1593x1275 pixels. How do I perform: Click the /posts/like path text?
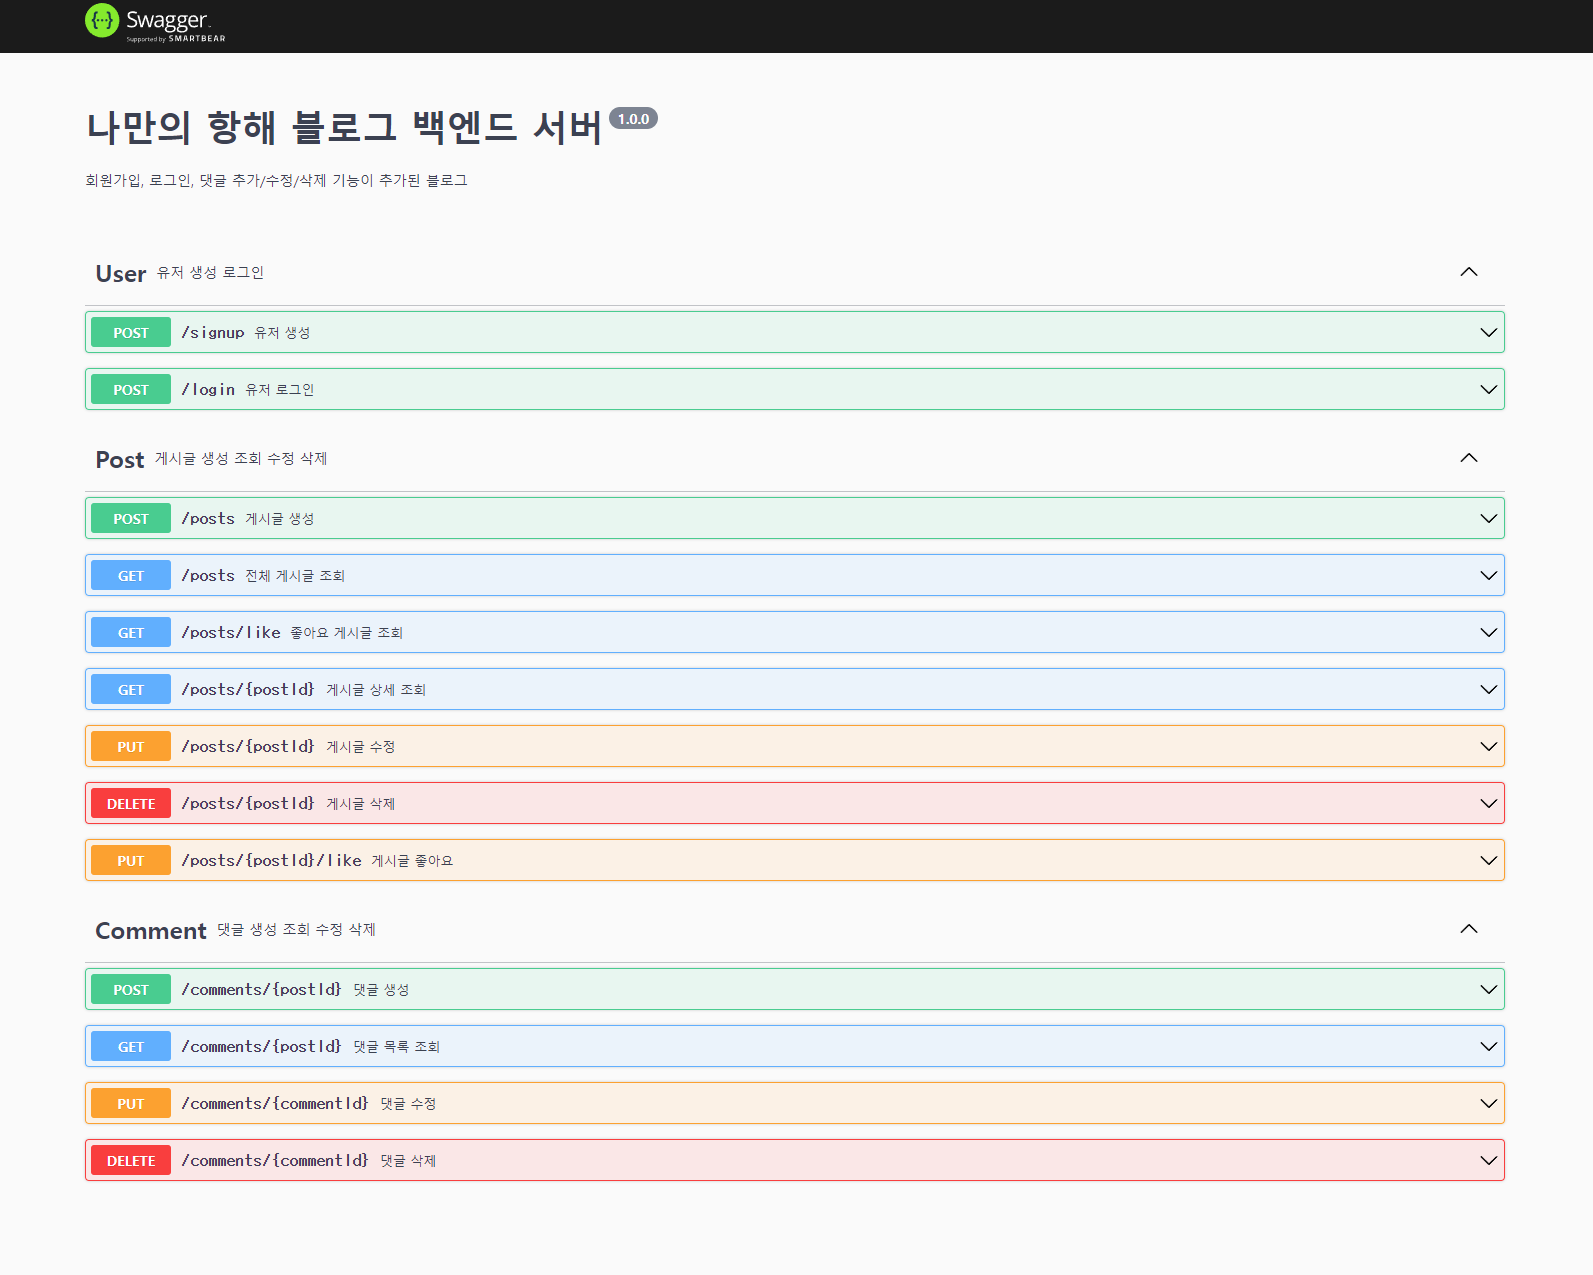pos(231,632)
